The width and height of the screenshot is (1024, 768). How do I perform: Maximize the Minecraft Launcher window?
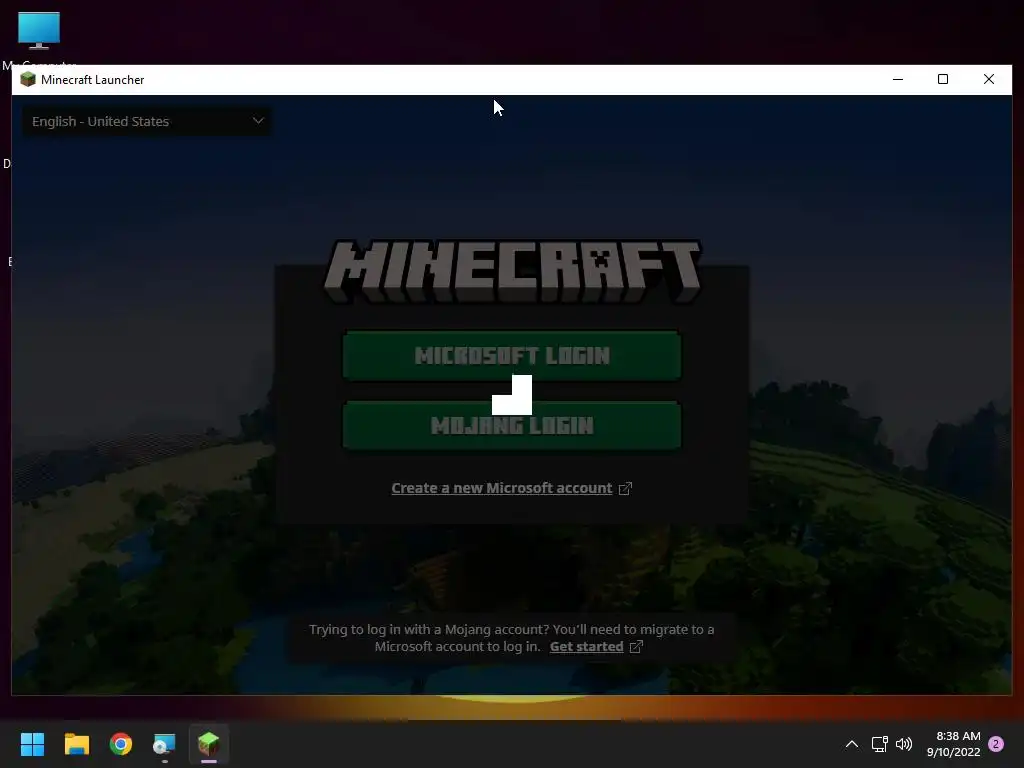tap(943, 80)
